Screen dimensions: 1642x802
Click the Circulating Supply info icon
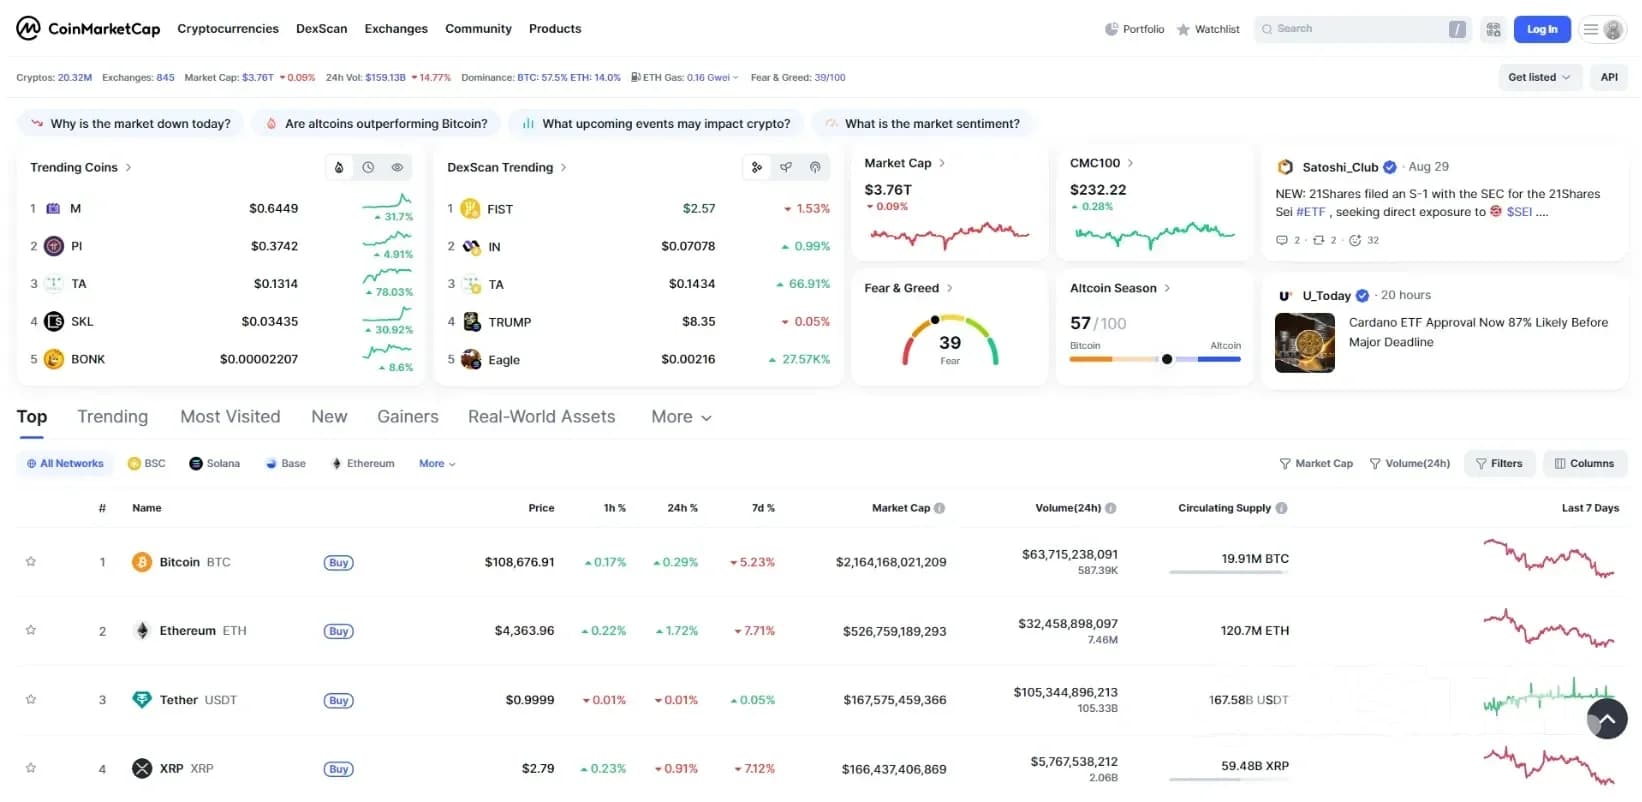(x=1281, y=508)
